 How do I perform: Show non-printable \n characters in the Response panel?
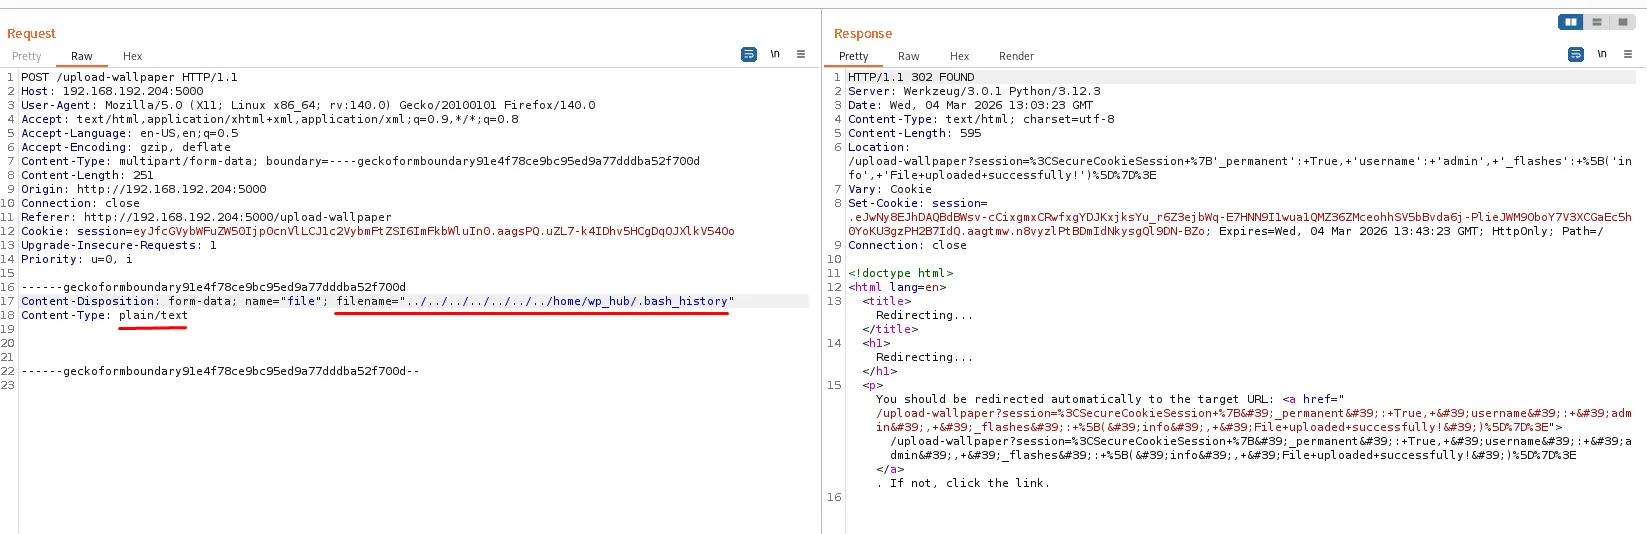coord(1602,54)
